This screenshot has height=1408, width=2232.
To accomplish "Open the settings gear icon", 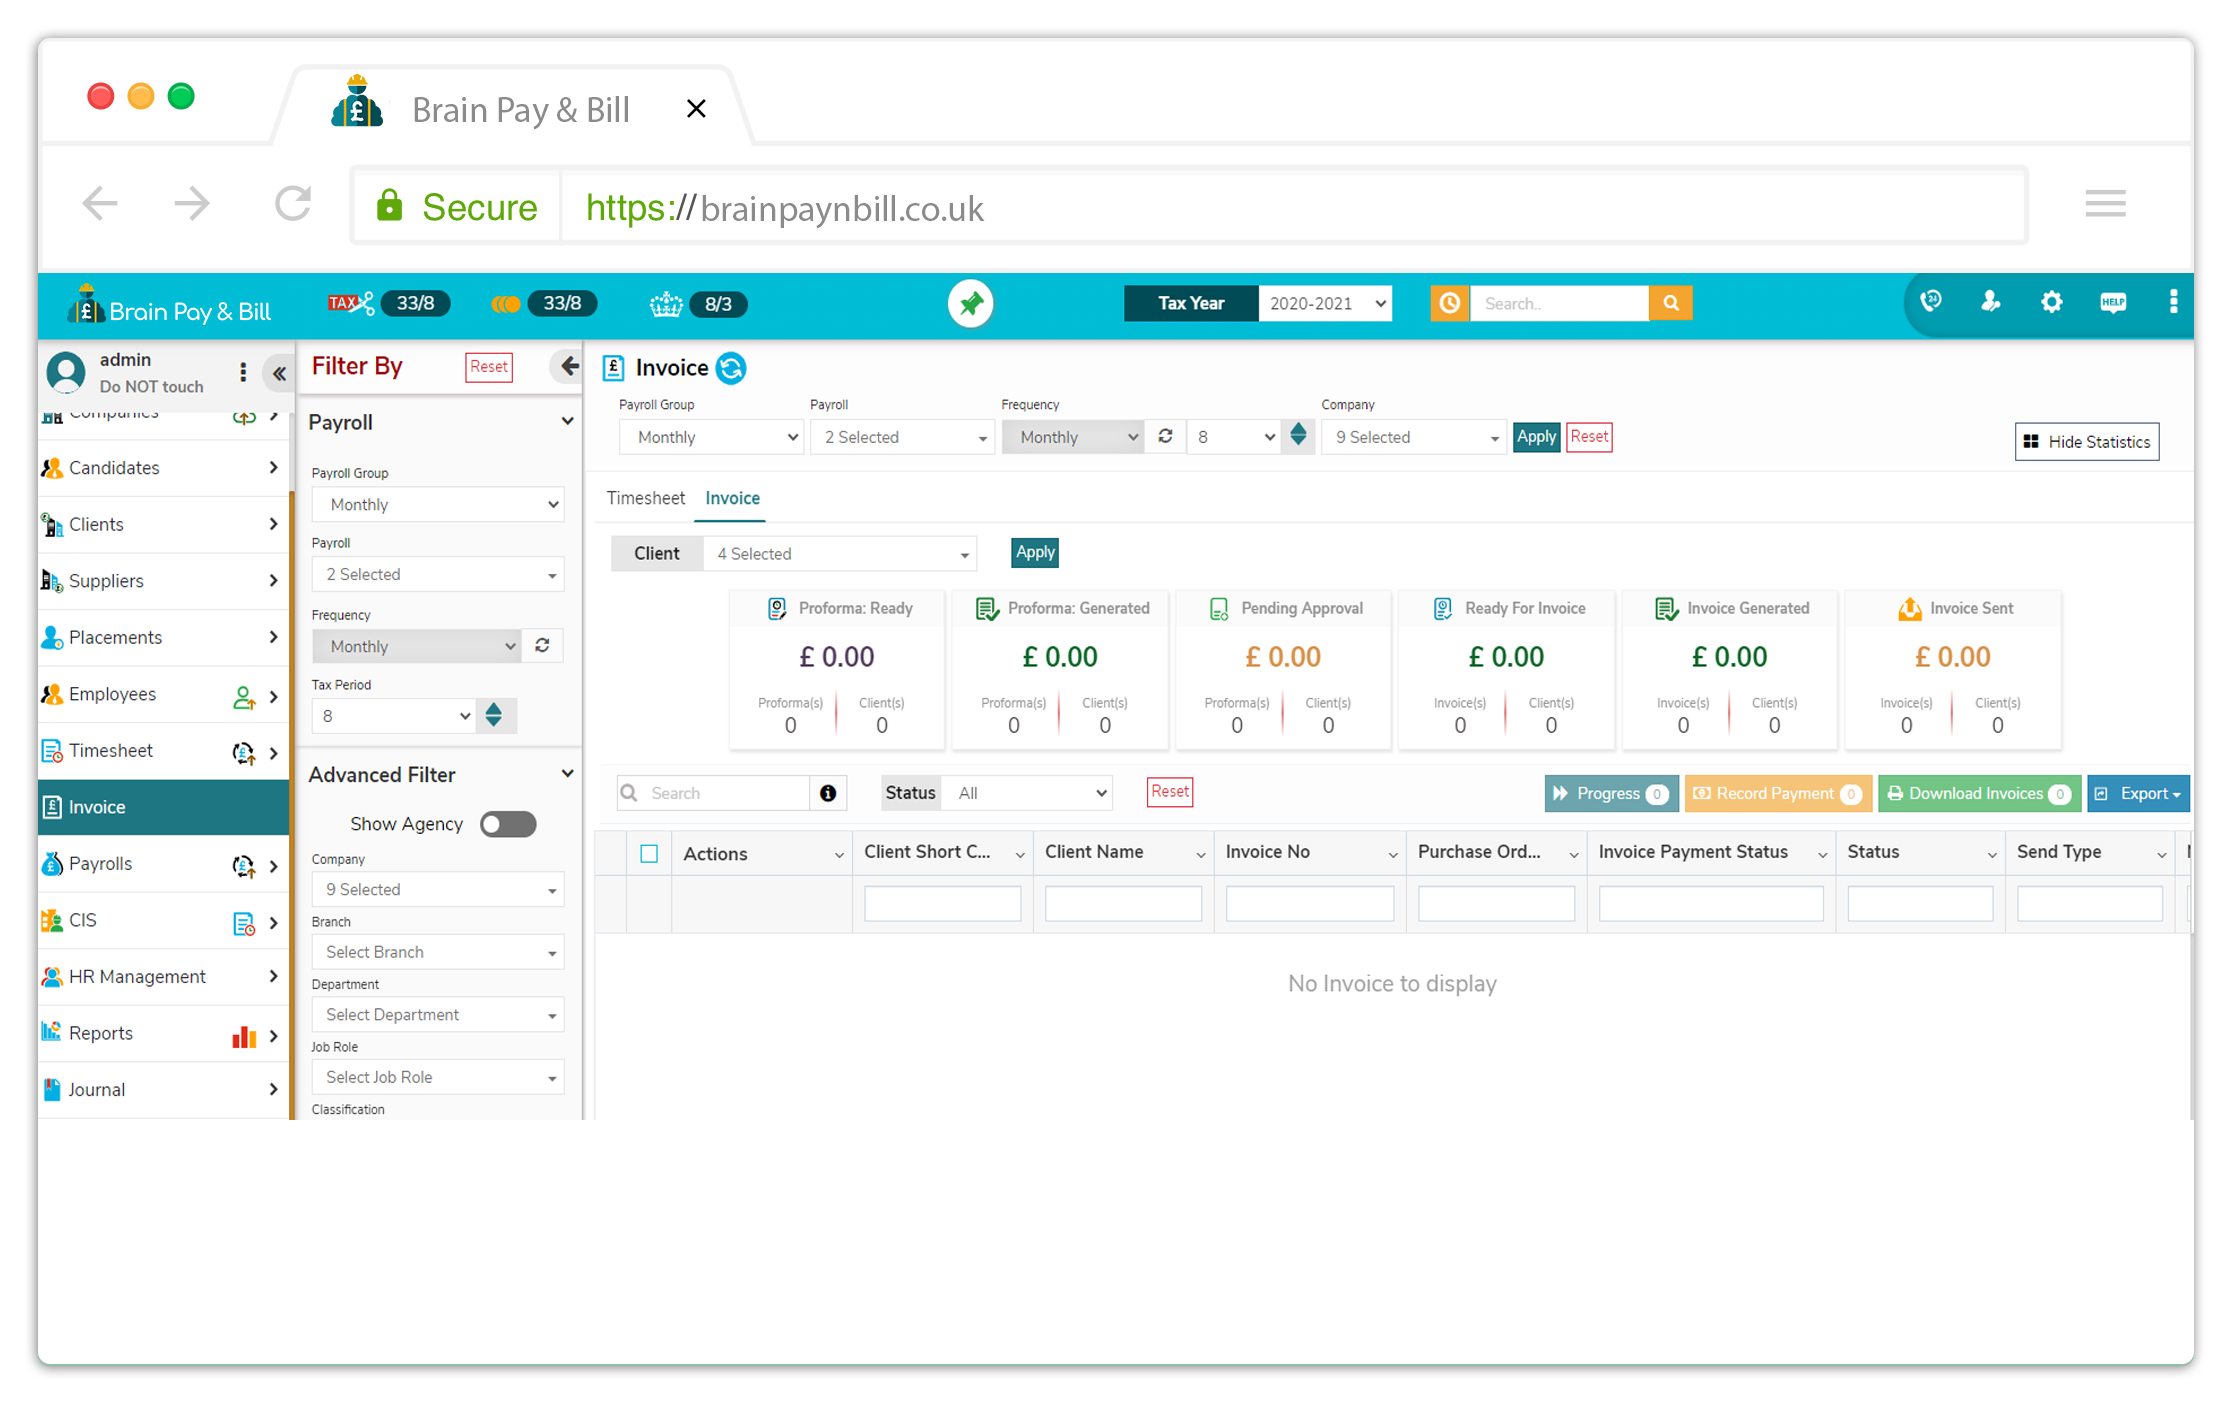I will [x=2051, y=302].
